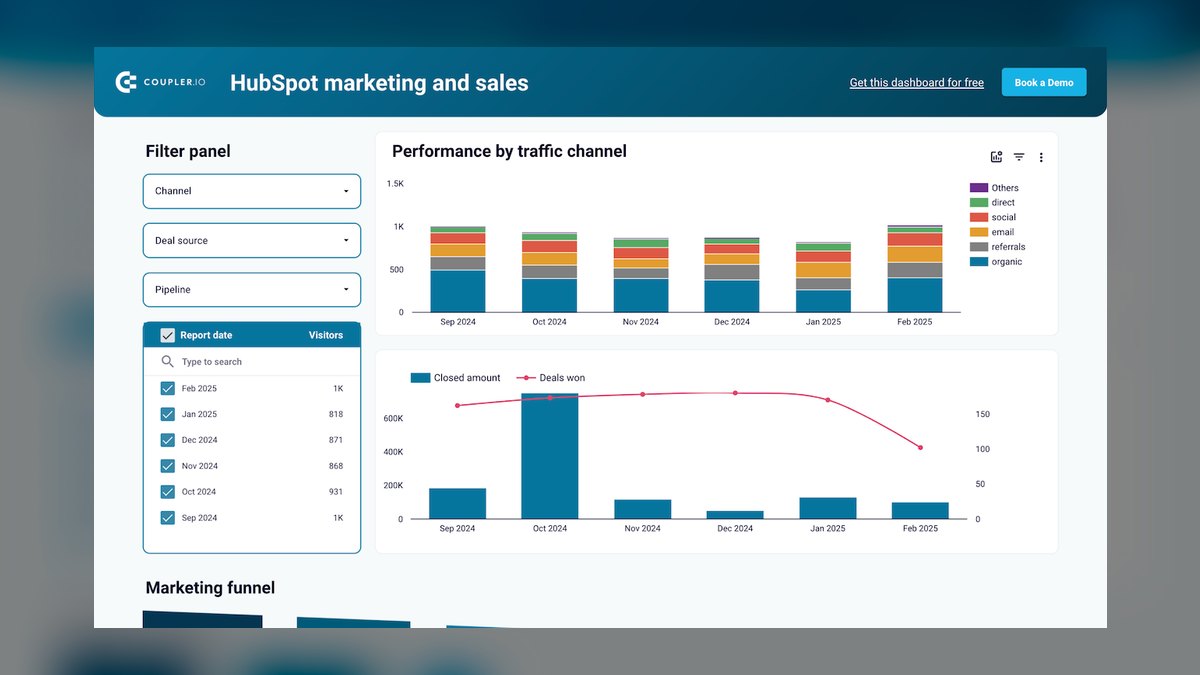Toggle the Report date select-all checkbox
Screen dimensions: 1200x675
point(167,335)
